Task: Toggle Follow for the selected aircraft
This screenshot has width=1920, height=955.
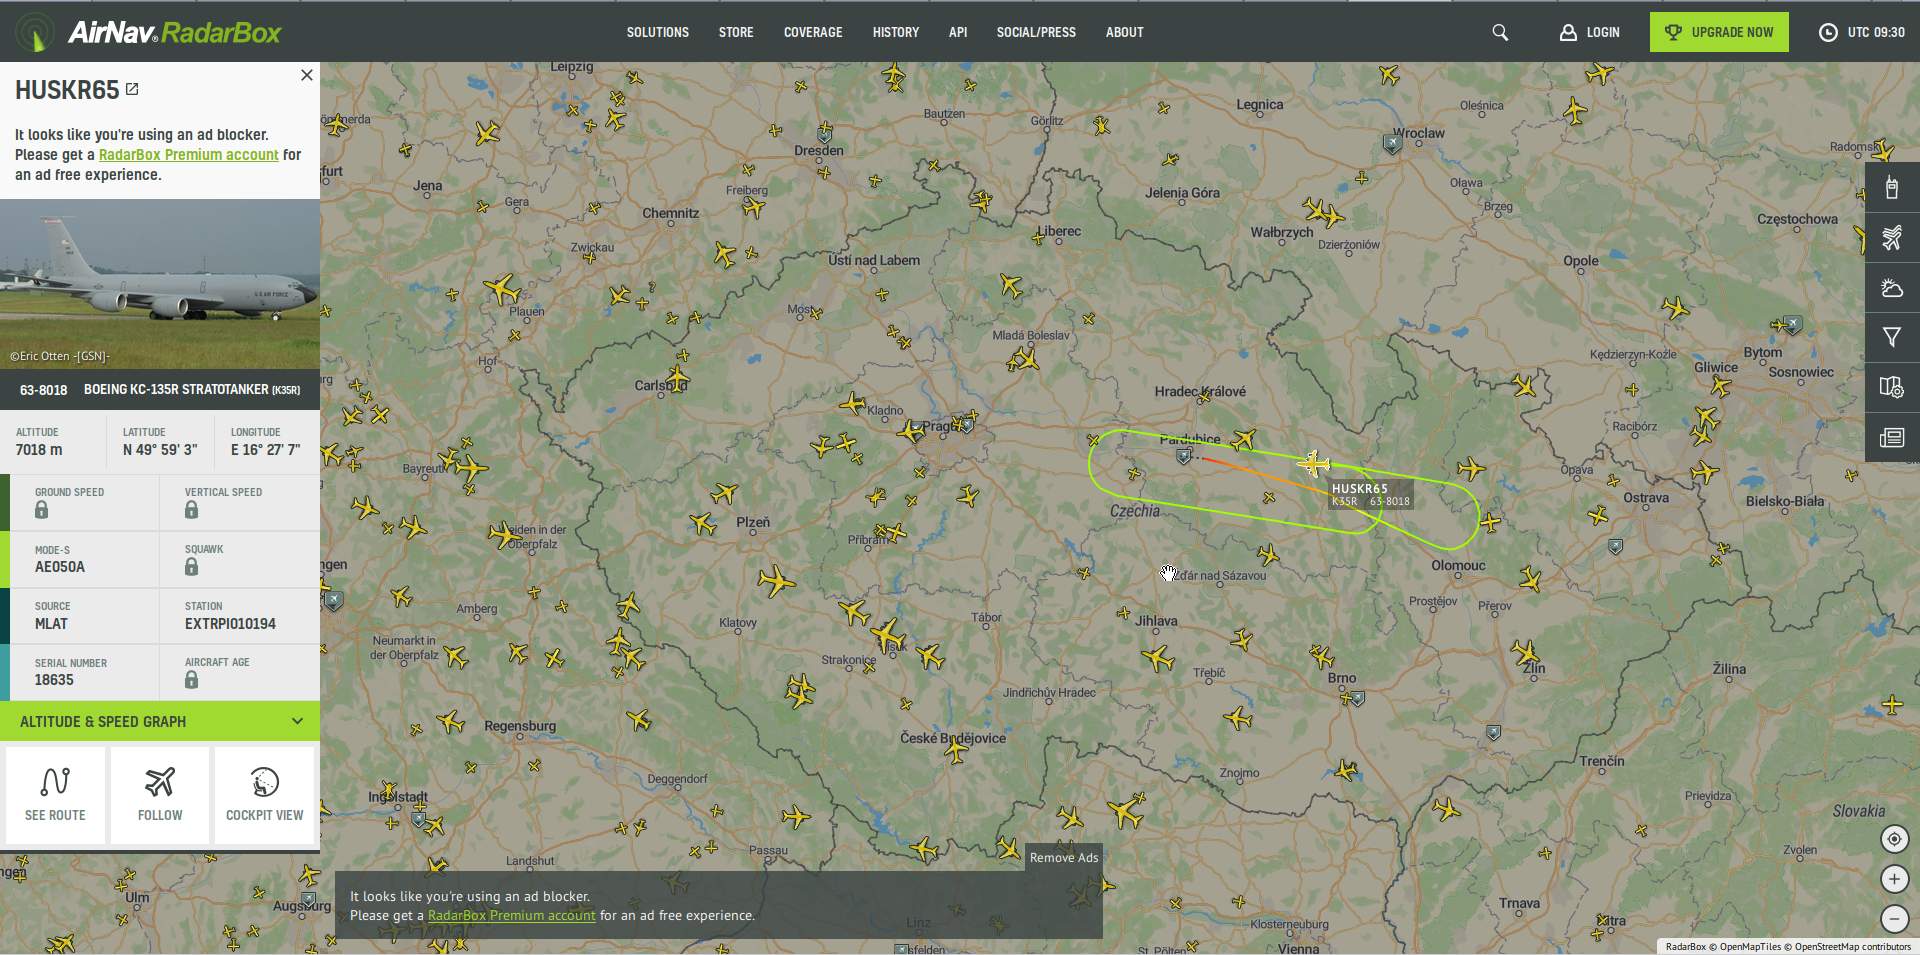Action: tap(160, 795)
